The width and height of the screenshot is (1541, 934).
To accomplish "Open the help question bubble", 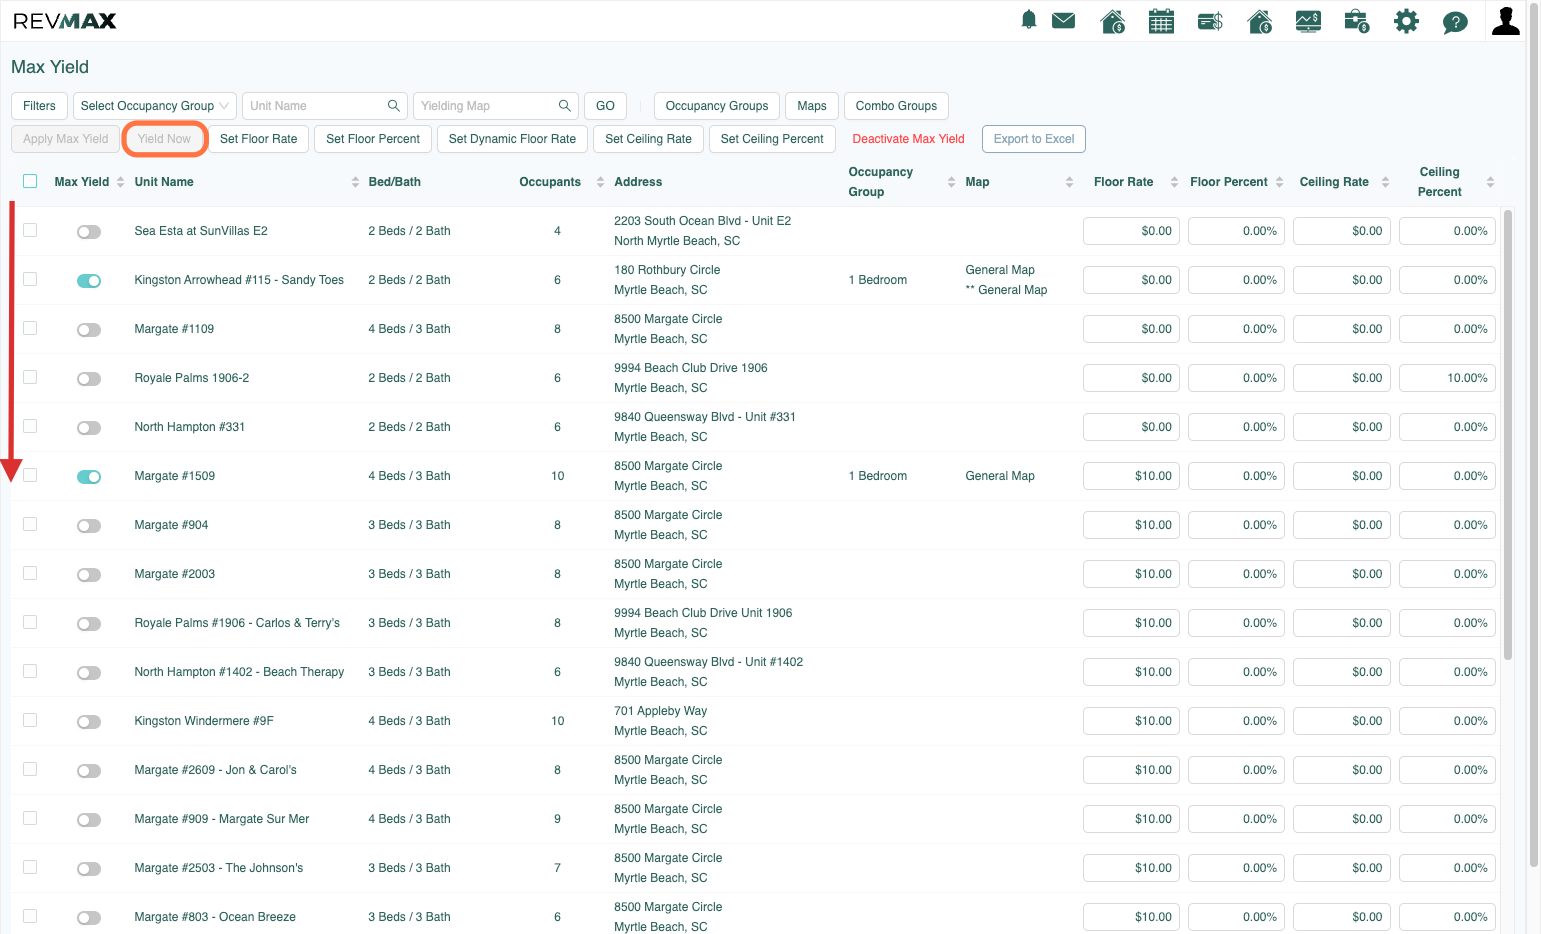I will 1455,22.
